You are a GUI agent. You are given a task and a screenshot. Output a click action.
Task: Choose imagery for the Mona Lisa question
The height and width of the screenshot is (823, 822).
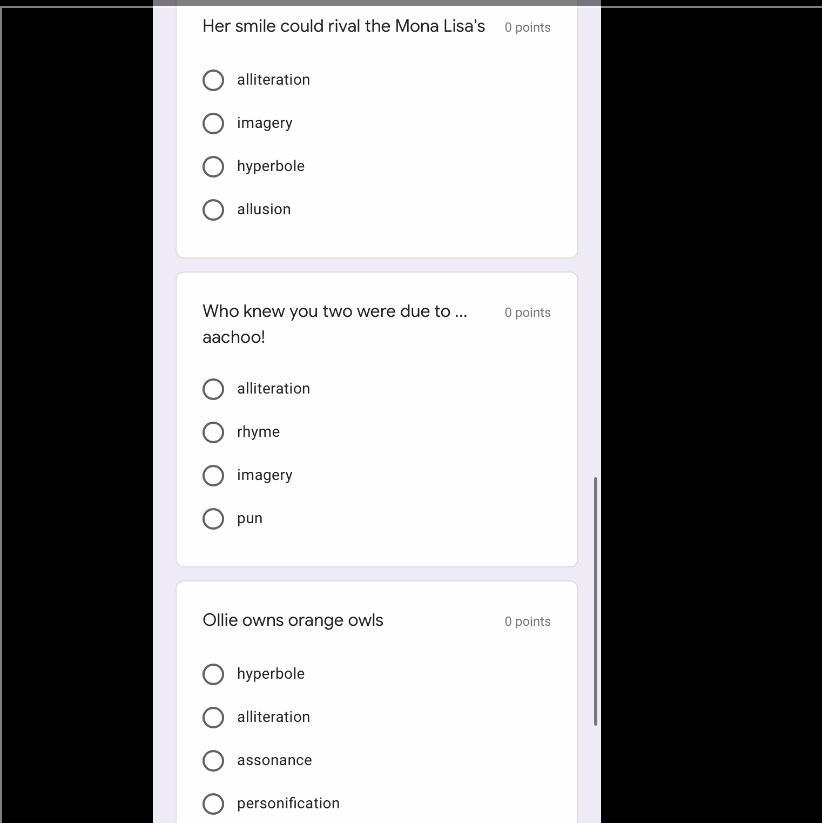[213, 123]
